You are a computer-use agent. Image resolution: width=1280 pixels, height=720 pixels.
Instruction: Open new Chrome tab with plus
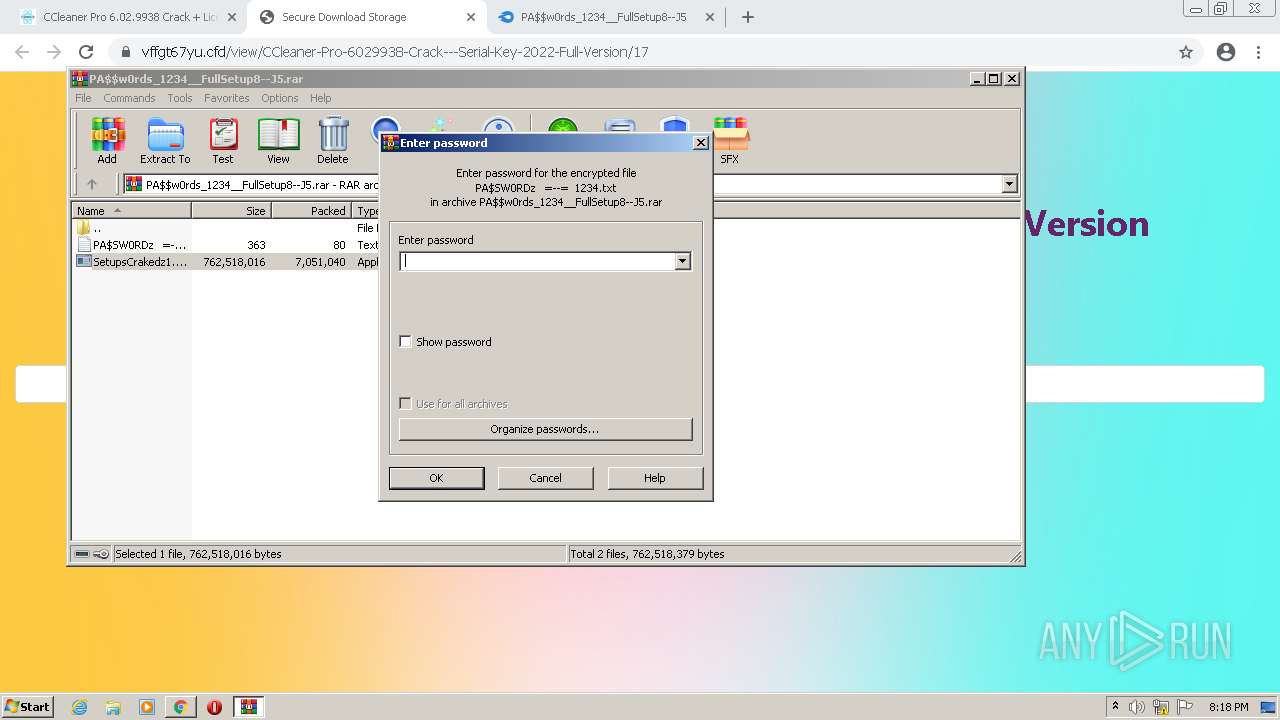[747, 17]
